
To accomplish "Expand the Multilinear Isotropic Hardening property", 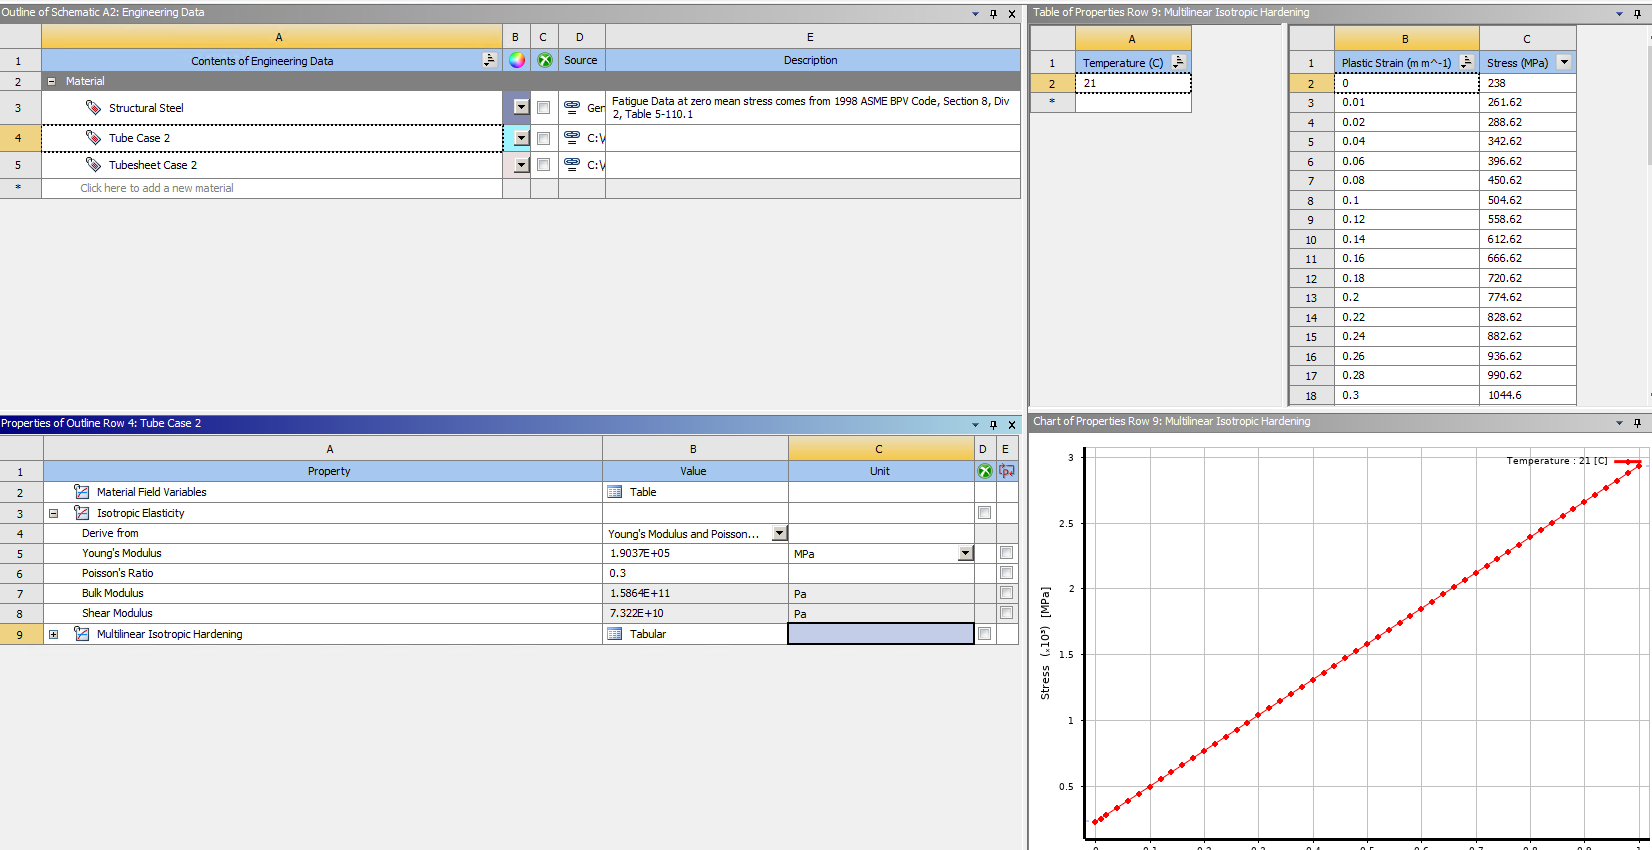I will pos(54,634).
